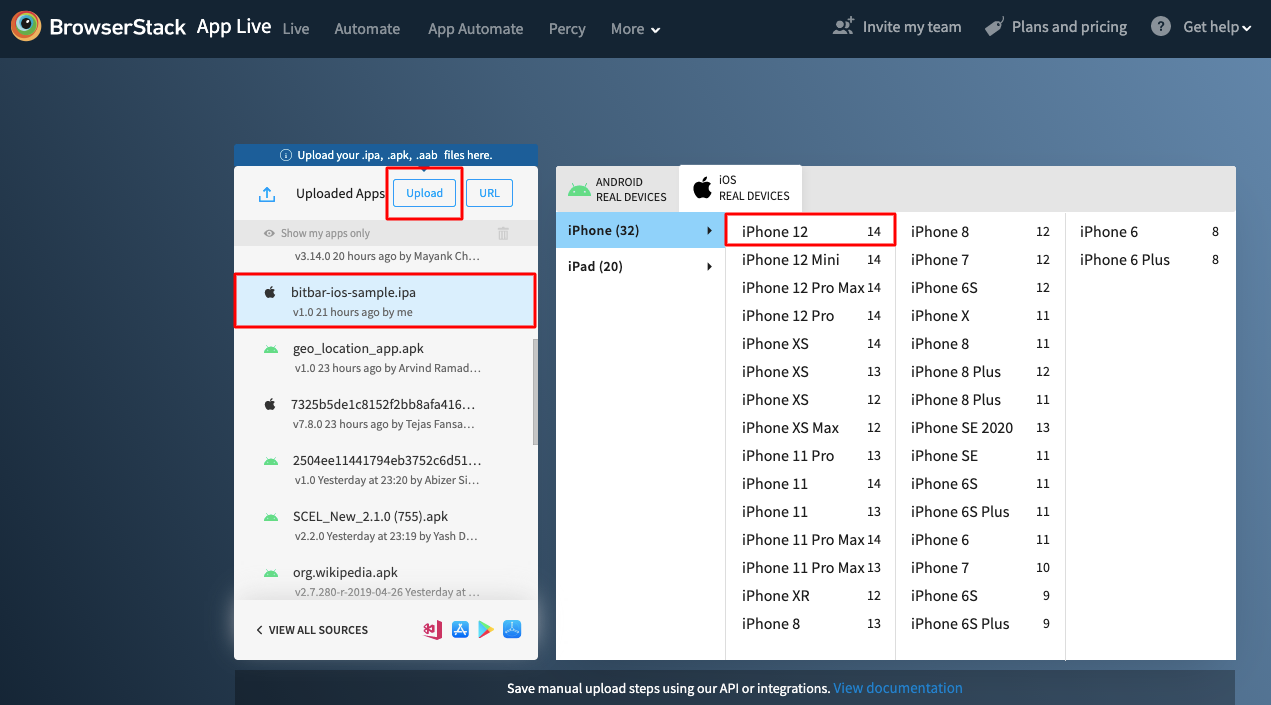Click the App Store source icon

click(460, 629)
